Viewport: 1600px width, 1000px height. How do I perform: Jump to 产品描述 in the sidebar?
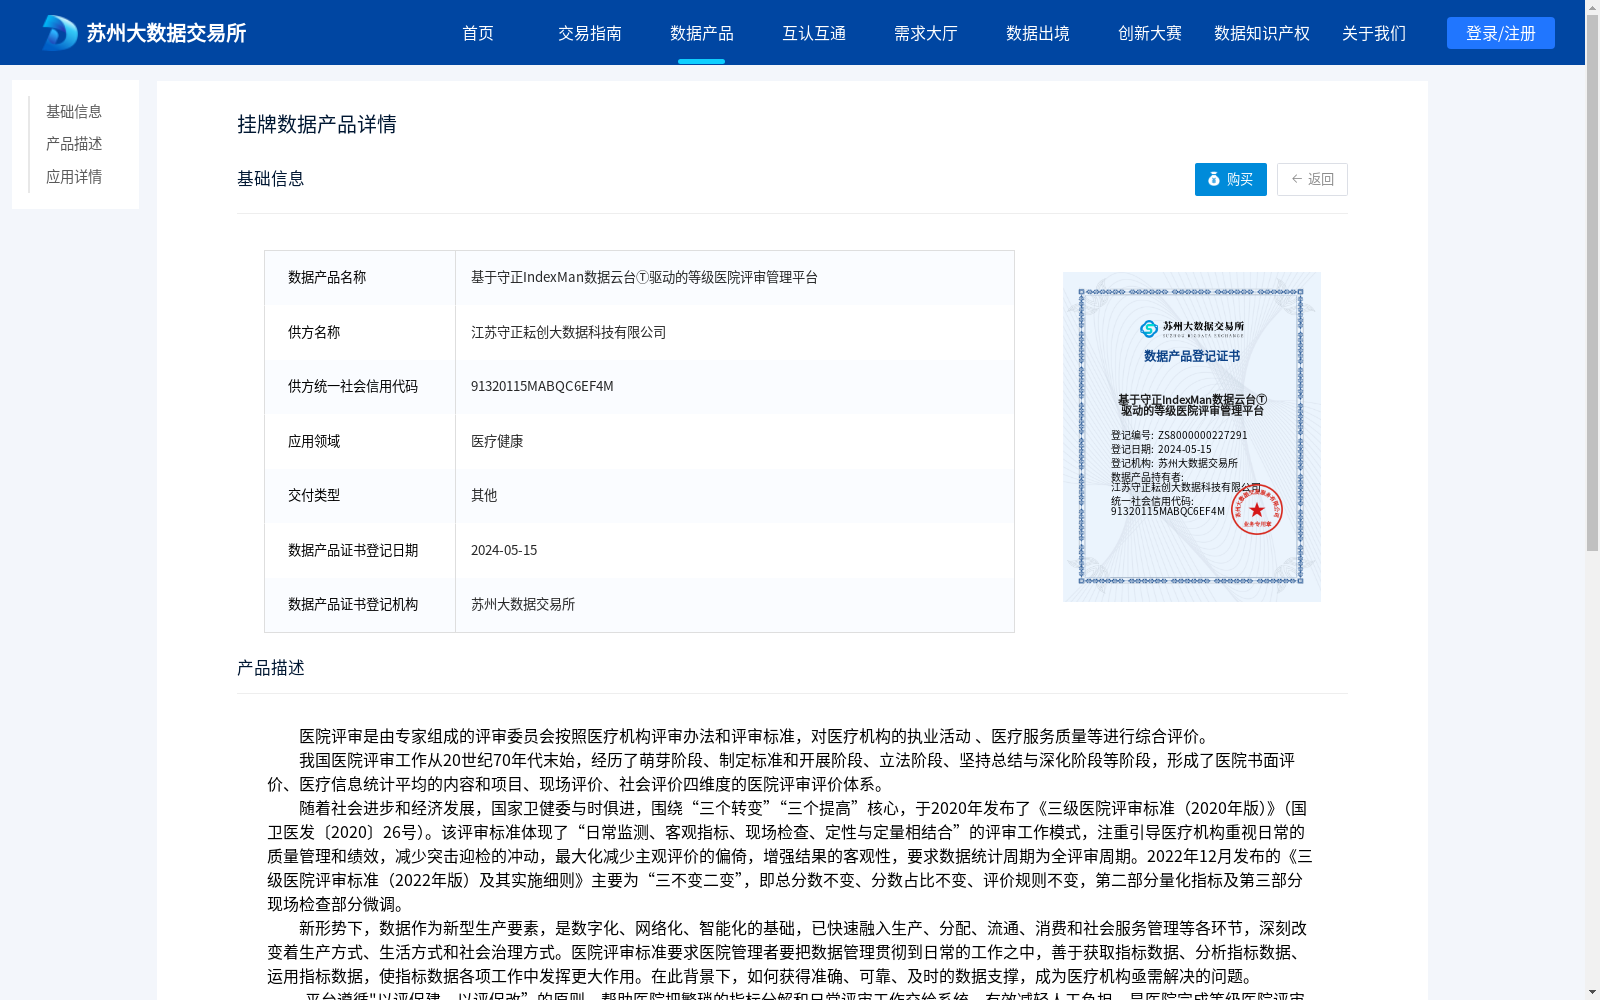pos(74,144)
